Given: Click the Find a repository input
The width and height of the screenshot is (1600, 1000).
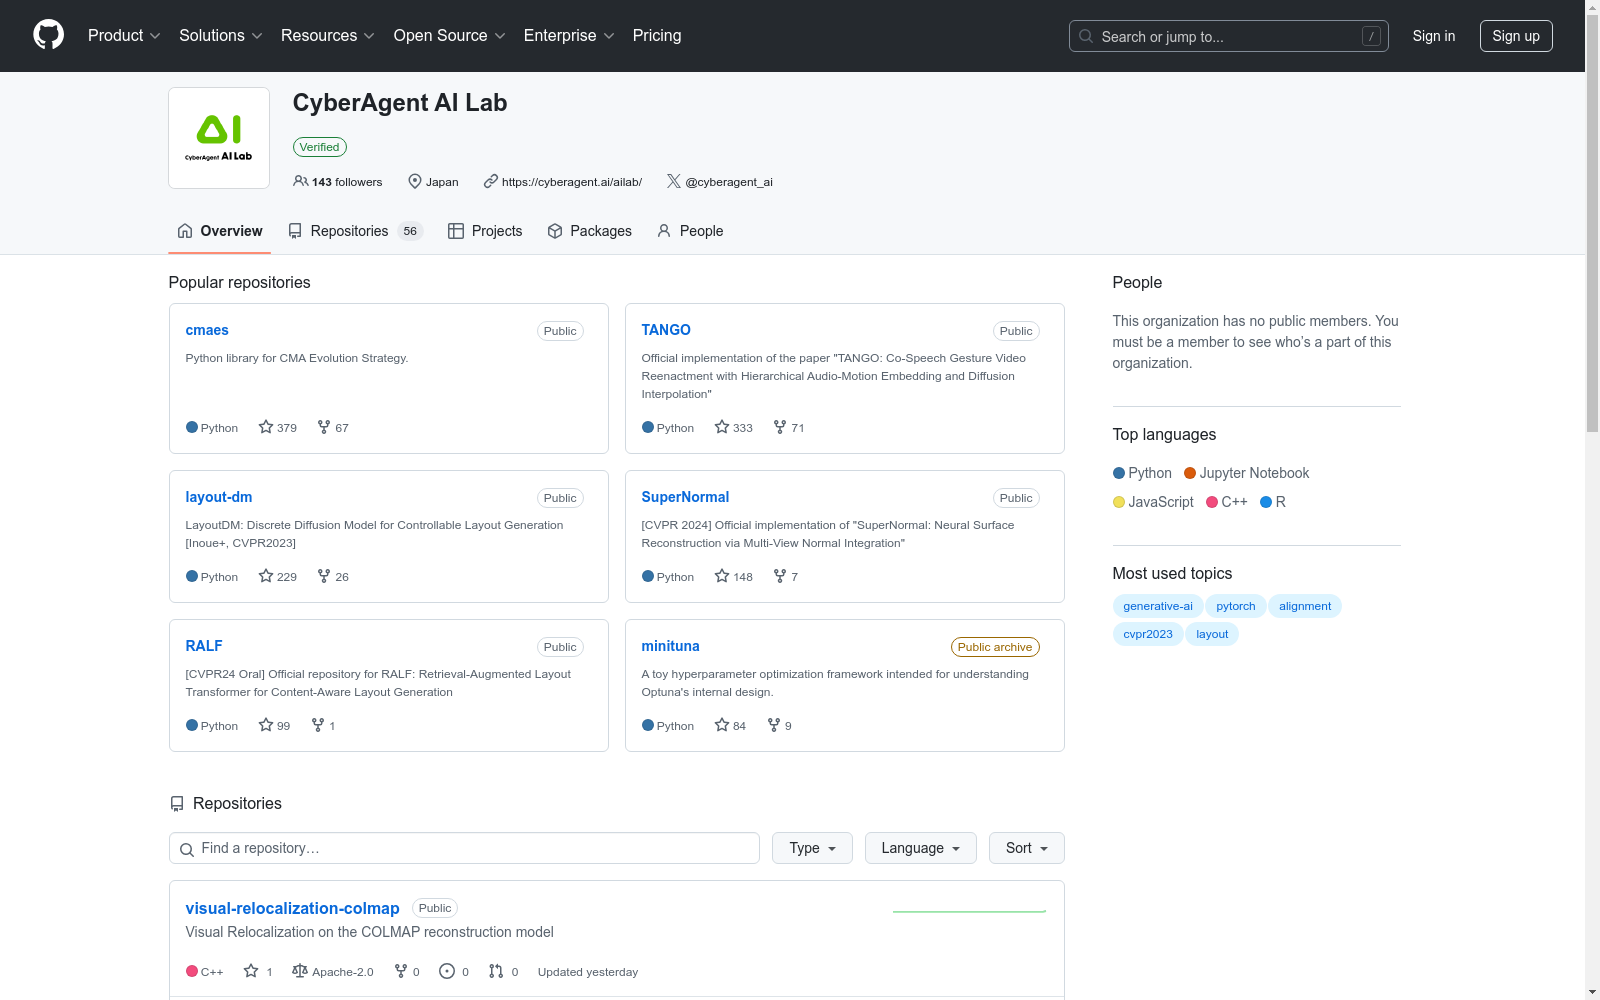Looking at the screenshot, I should (464, 848).
